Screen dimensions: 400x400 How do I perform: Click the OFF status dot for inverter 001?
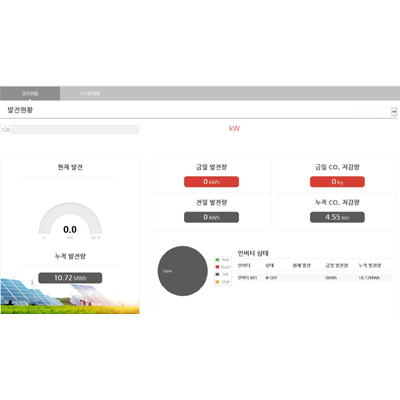point(267,278)
